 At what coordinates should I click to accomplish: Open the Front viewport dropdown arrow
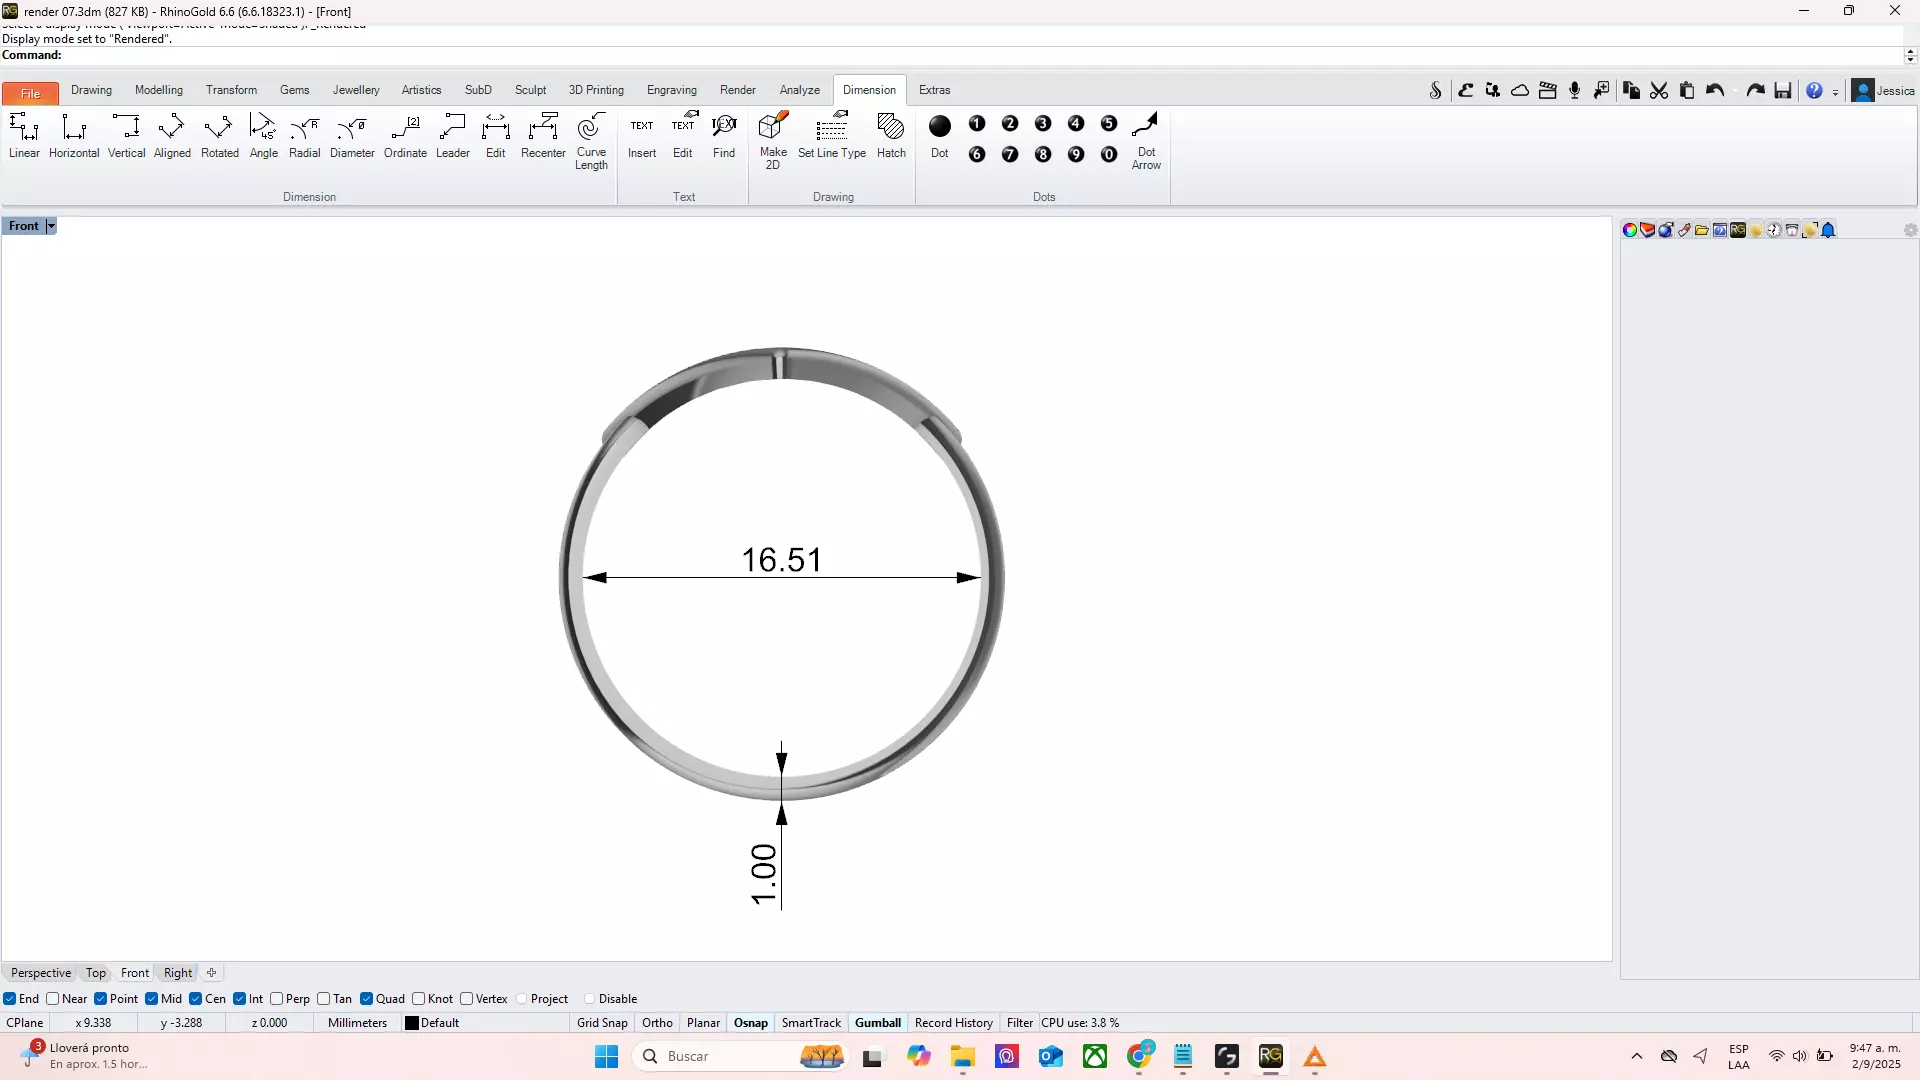tap(51, 226)
